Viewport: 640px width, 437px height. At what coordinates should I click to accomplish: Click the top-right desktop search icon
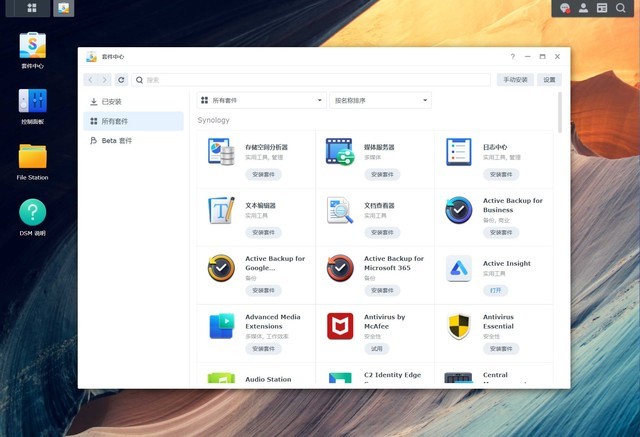tap(620, 8)
